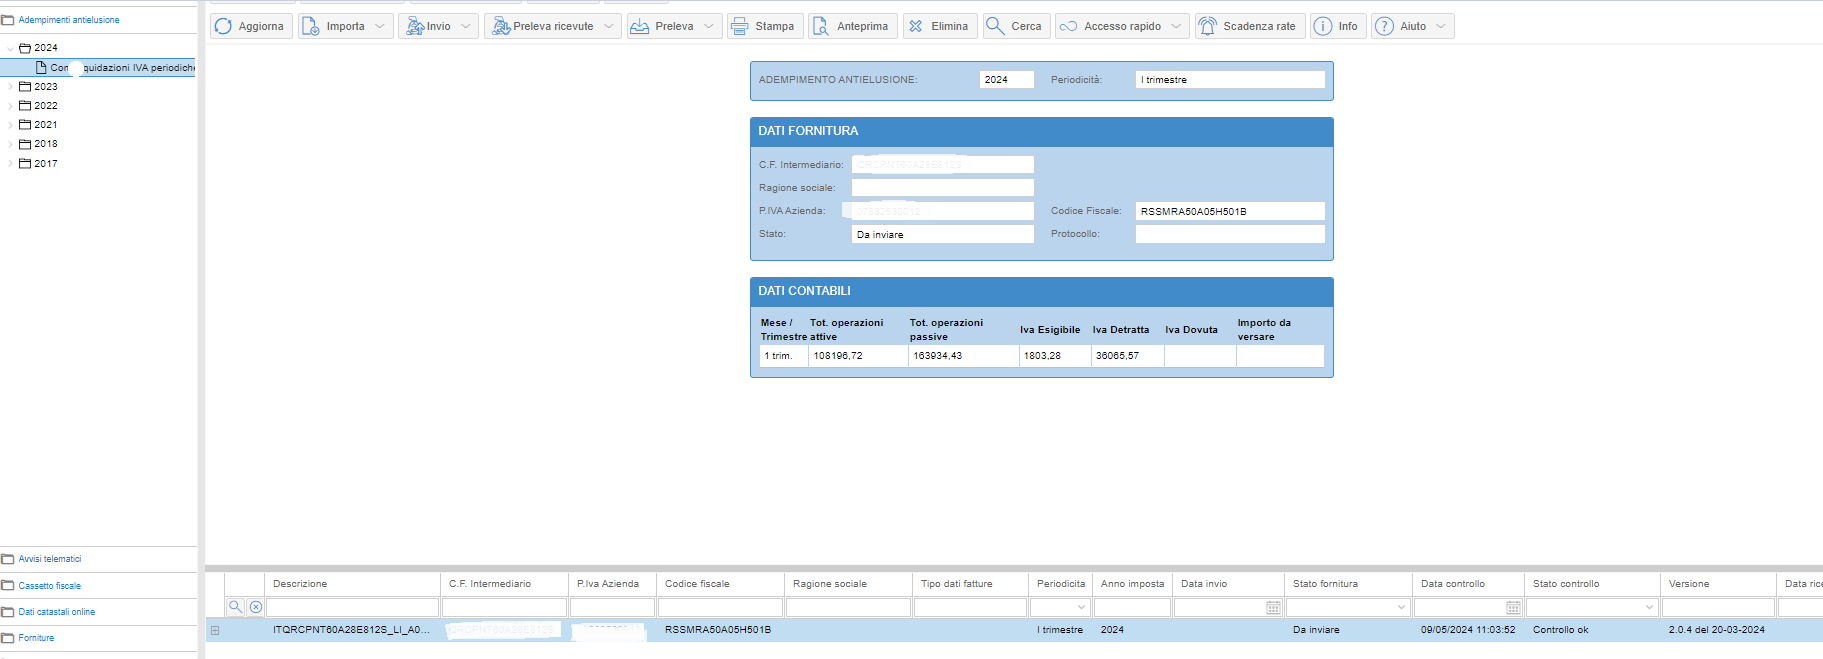This screenshot has width=1823, height=659.
Task: Click the Stampa printer icon
Action: click(x=739, y=26)
